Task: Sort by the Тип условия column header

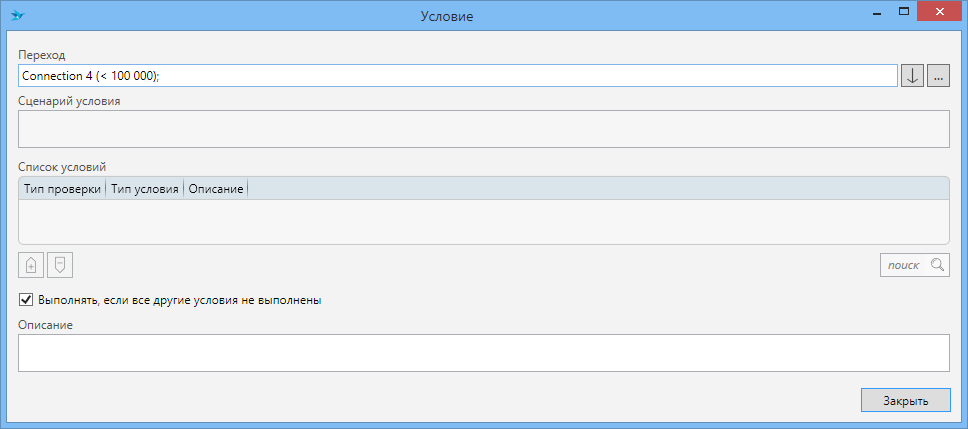Action: 144,188
